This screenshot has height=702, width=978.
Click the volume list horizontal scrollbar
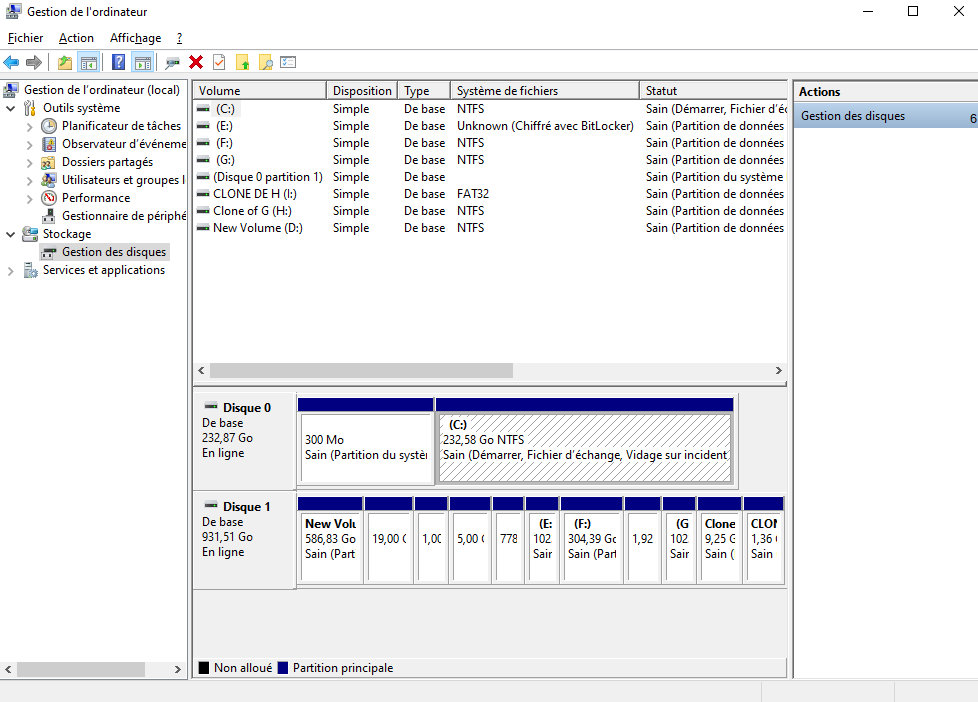click(361, 370)
